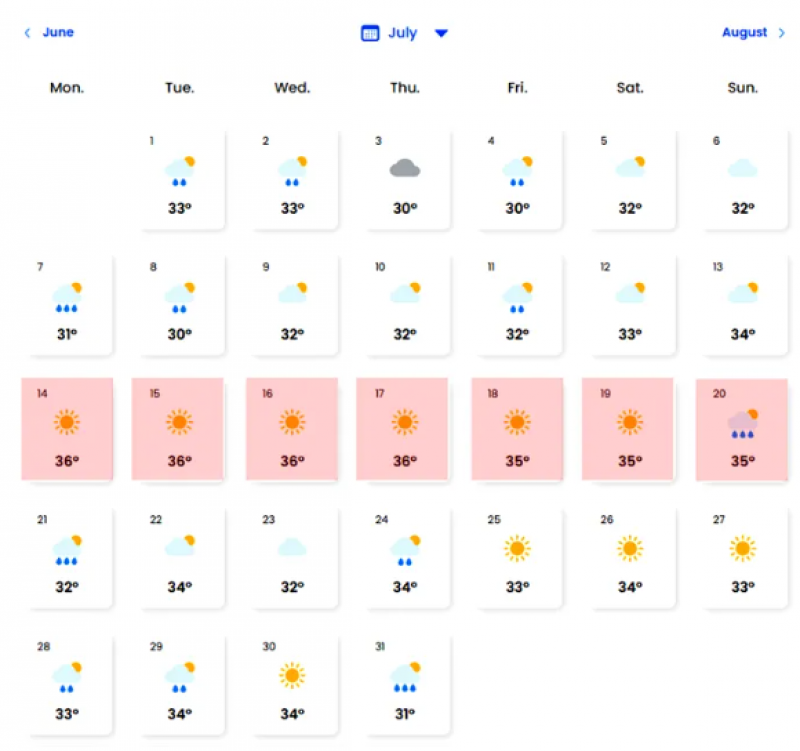
Task: Click the red highlighted July 19 card
Action: 629,428
